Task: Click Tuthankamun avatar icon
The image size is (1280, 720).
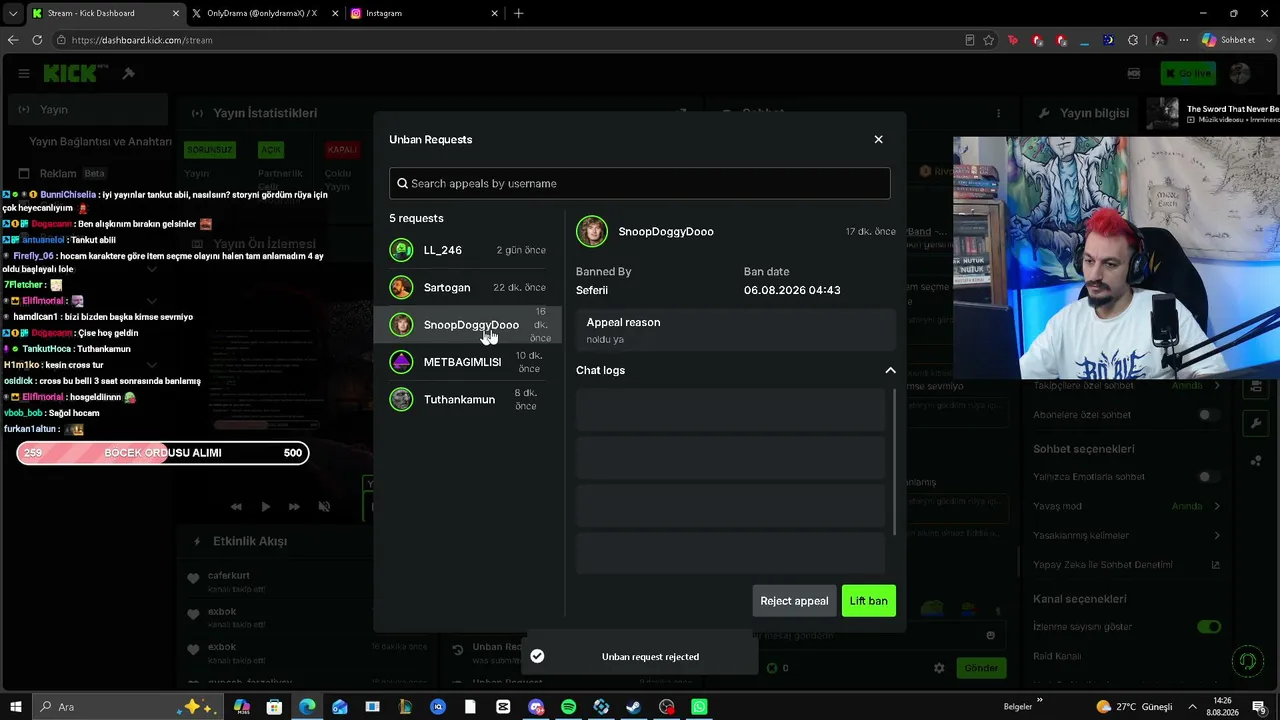Action: tap(401, 400)
